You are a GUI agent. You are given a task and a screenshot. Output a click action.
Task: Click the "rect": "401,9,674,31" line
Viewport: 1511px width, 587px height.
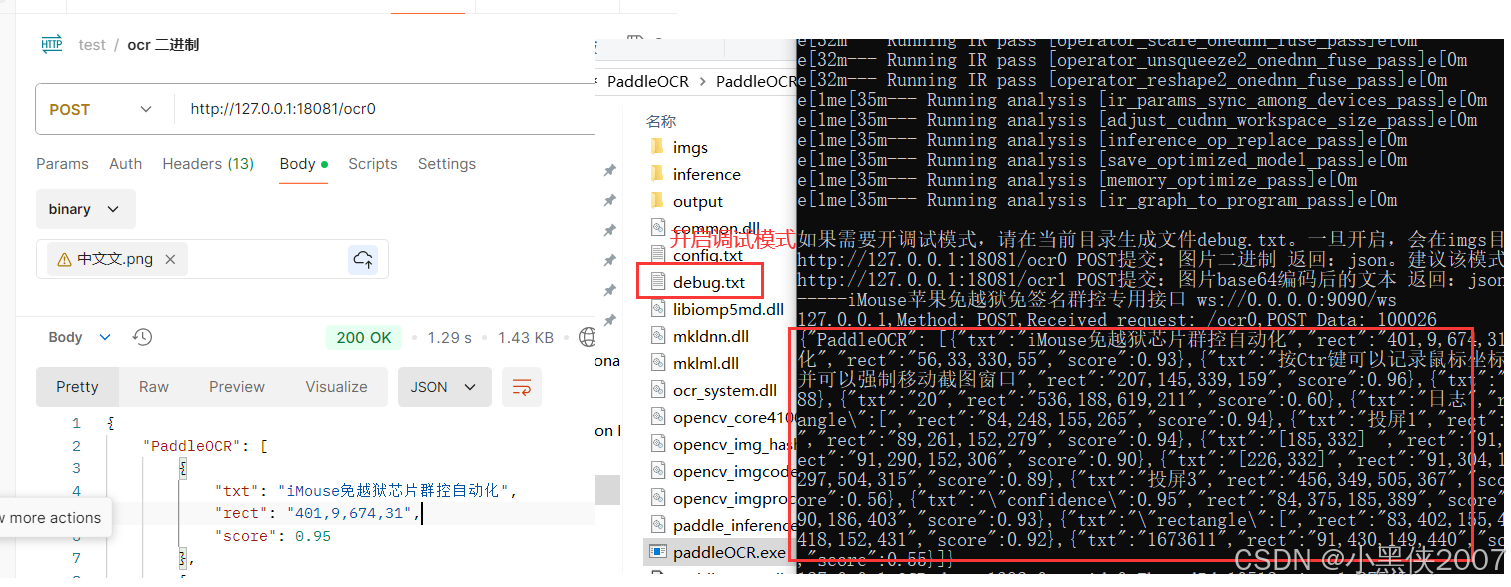[x=319, y=513]
